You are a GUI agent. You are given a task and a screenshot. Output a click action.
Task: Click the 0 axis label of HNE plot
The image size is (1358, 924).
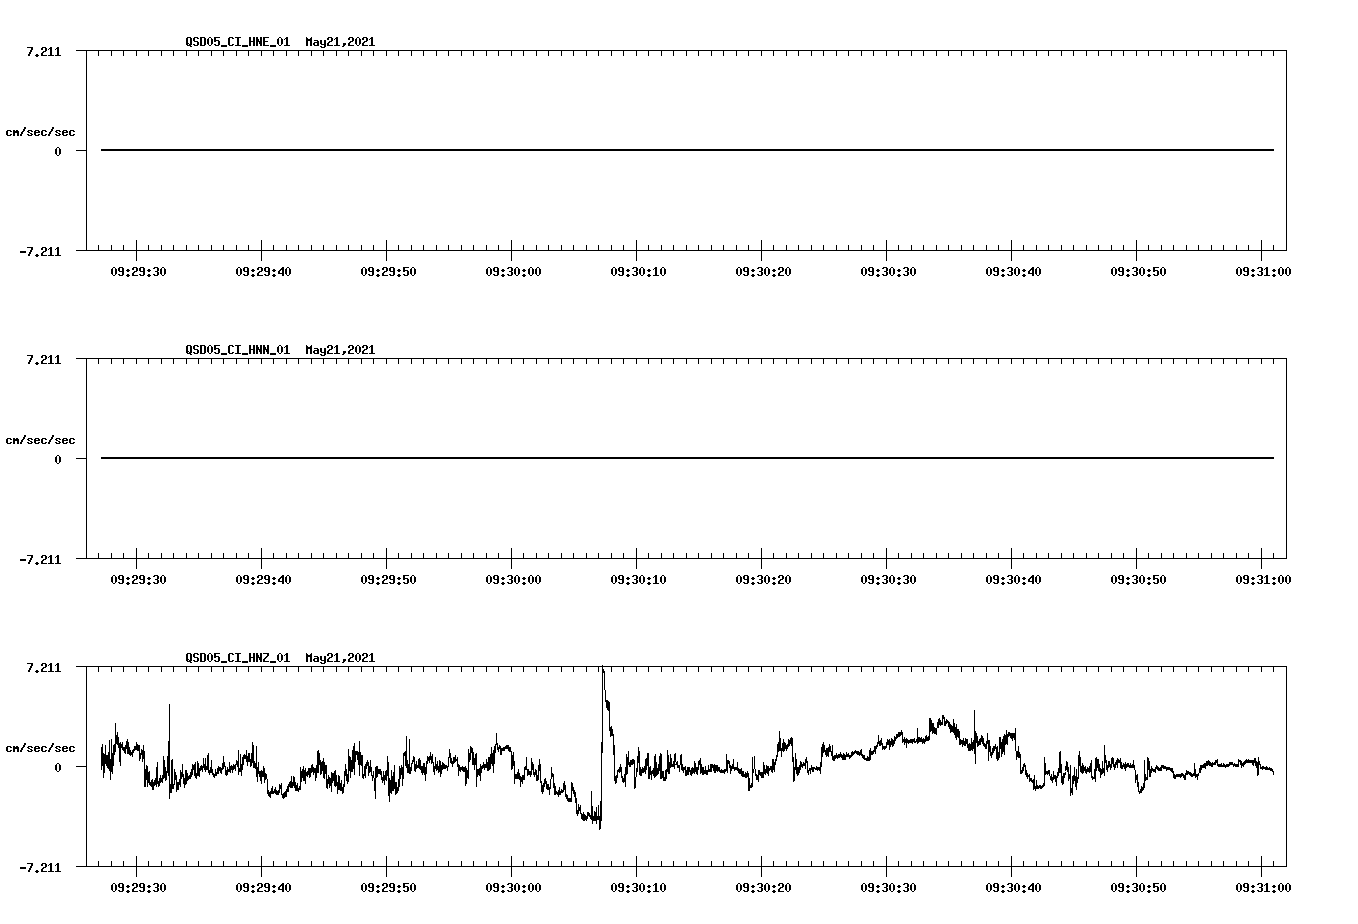58,151
